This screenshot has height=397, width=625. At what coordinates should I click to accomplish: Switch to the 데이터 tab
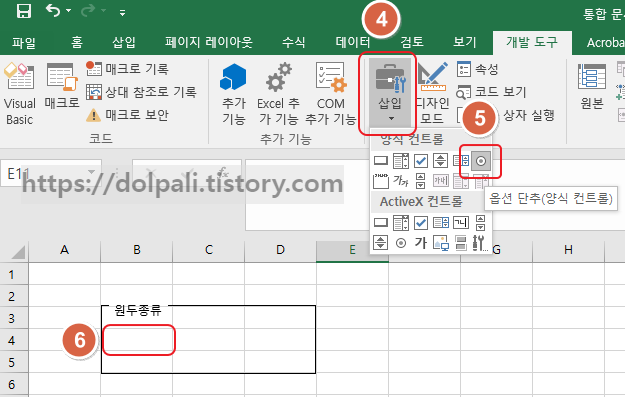352,42
